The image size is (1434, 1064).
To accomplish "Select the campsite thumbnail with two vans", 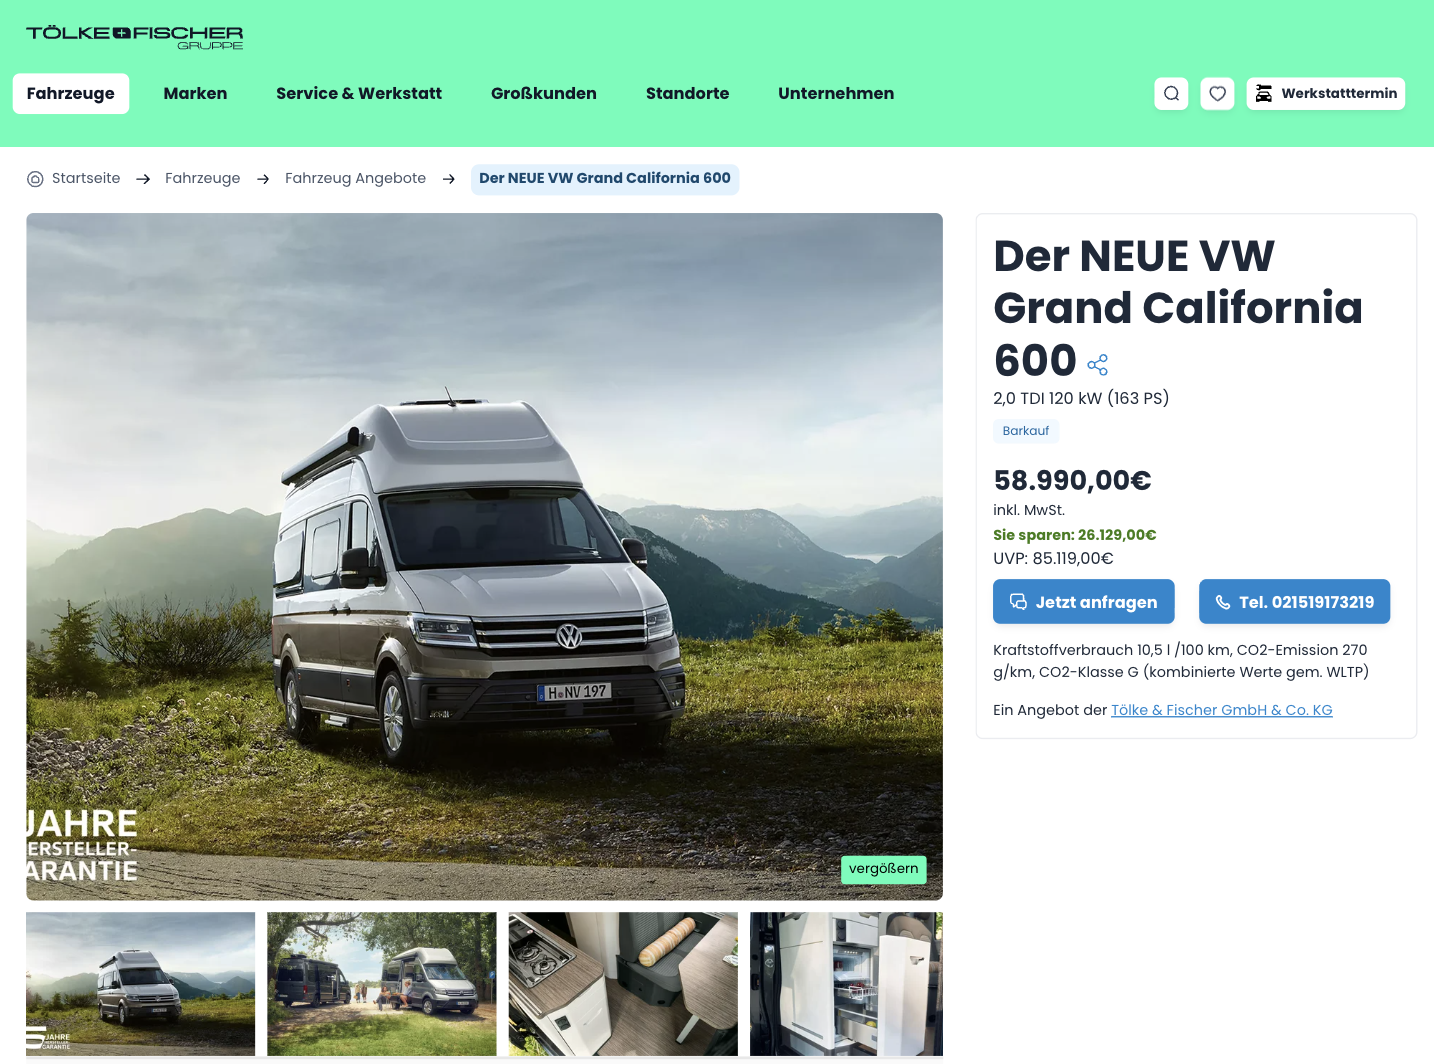I will 382,984.
